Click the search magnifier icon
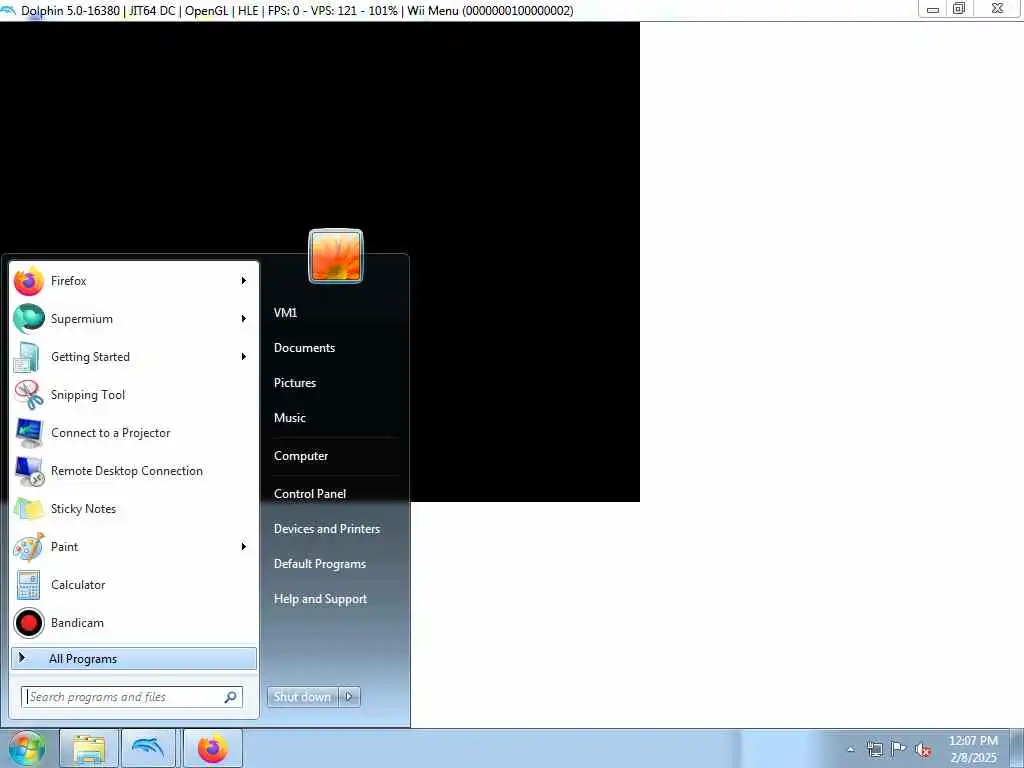 [231, 697]
